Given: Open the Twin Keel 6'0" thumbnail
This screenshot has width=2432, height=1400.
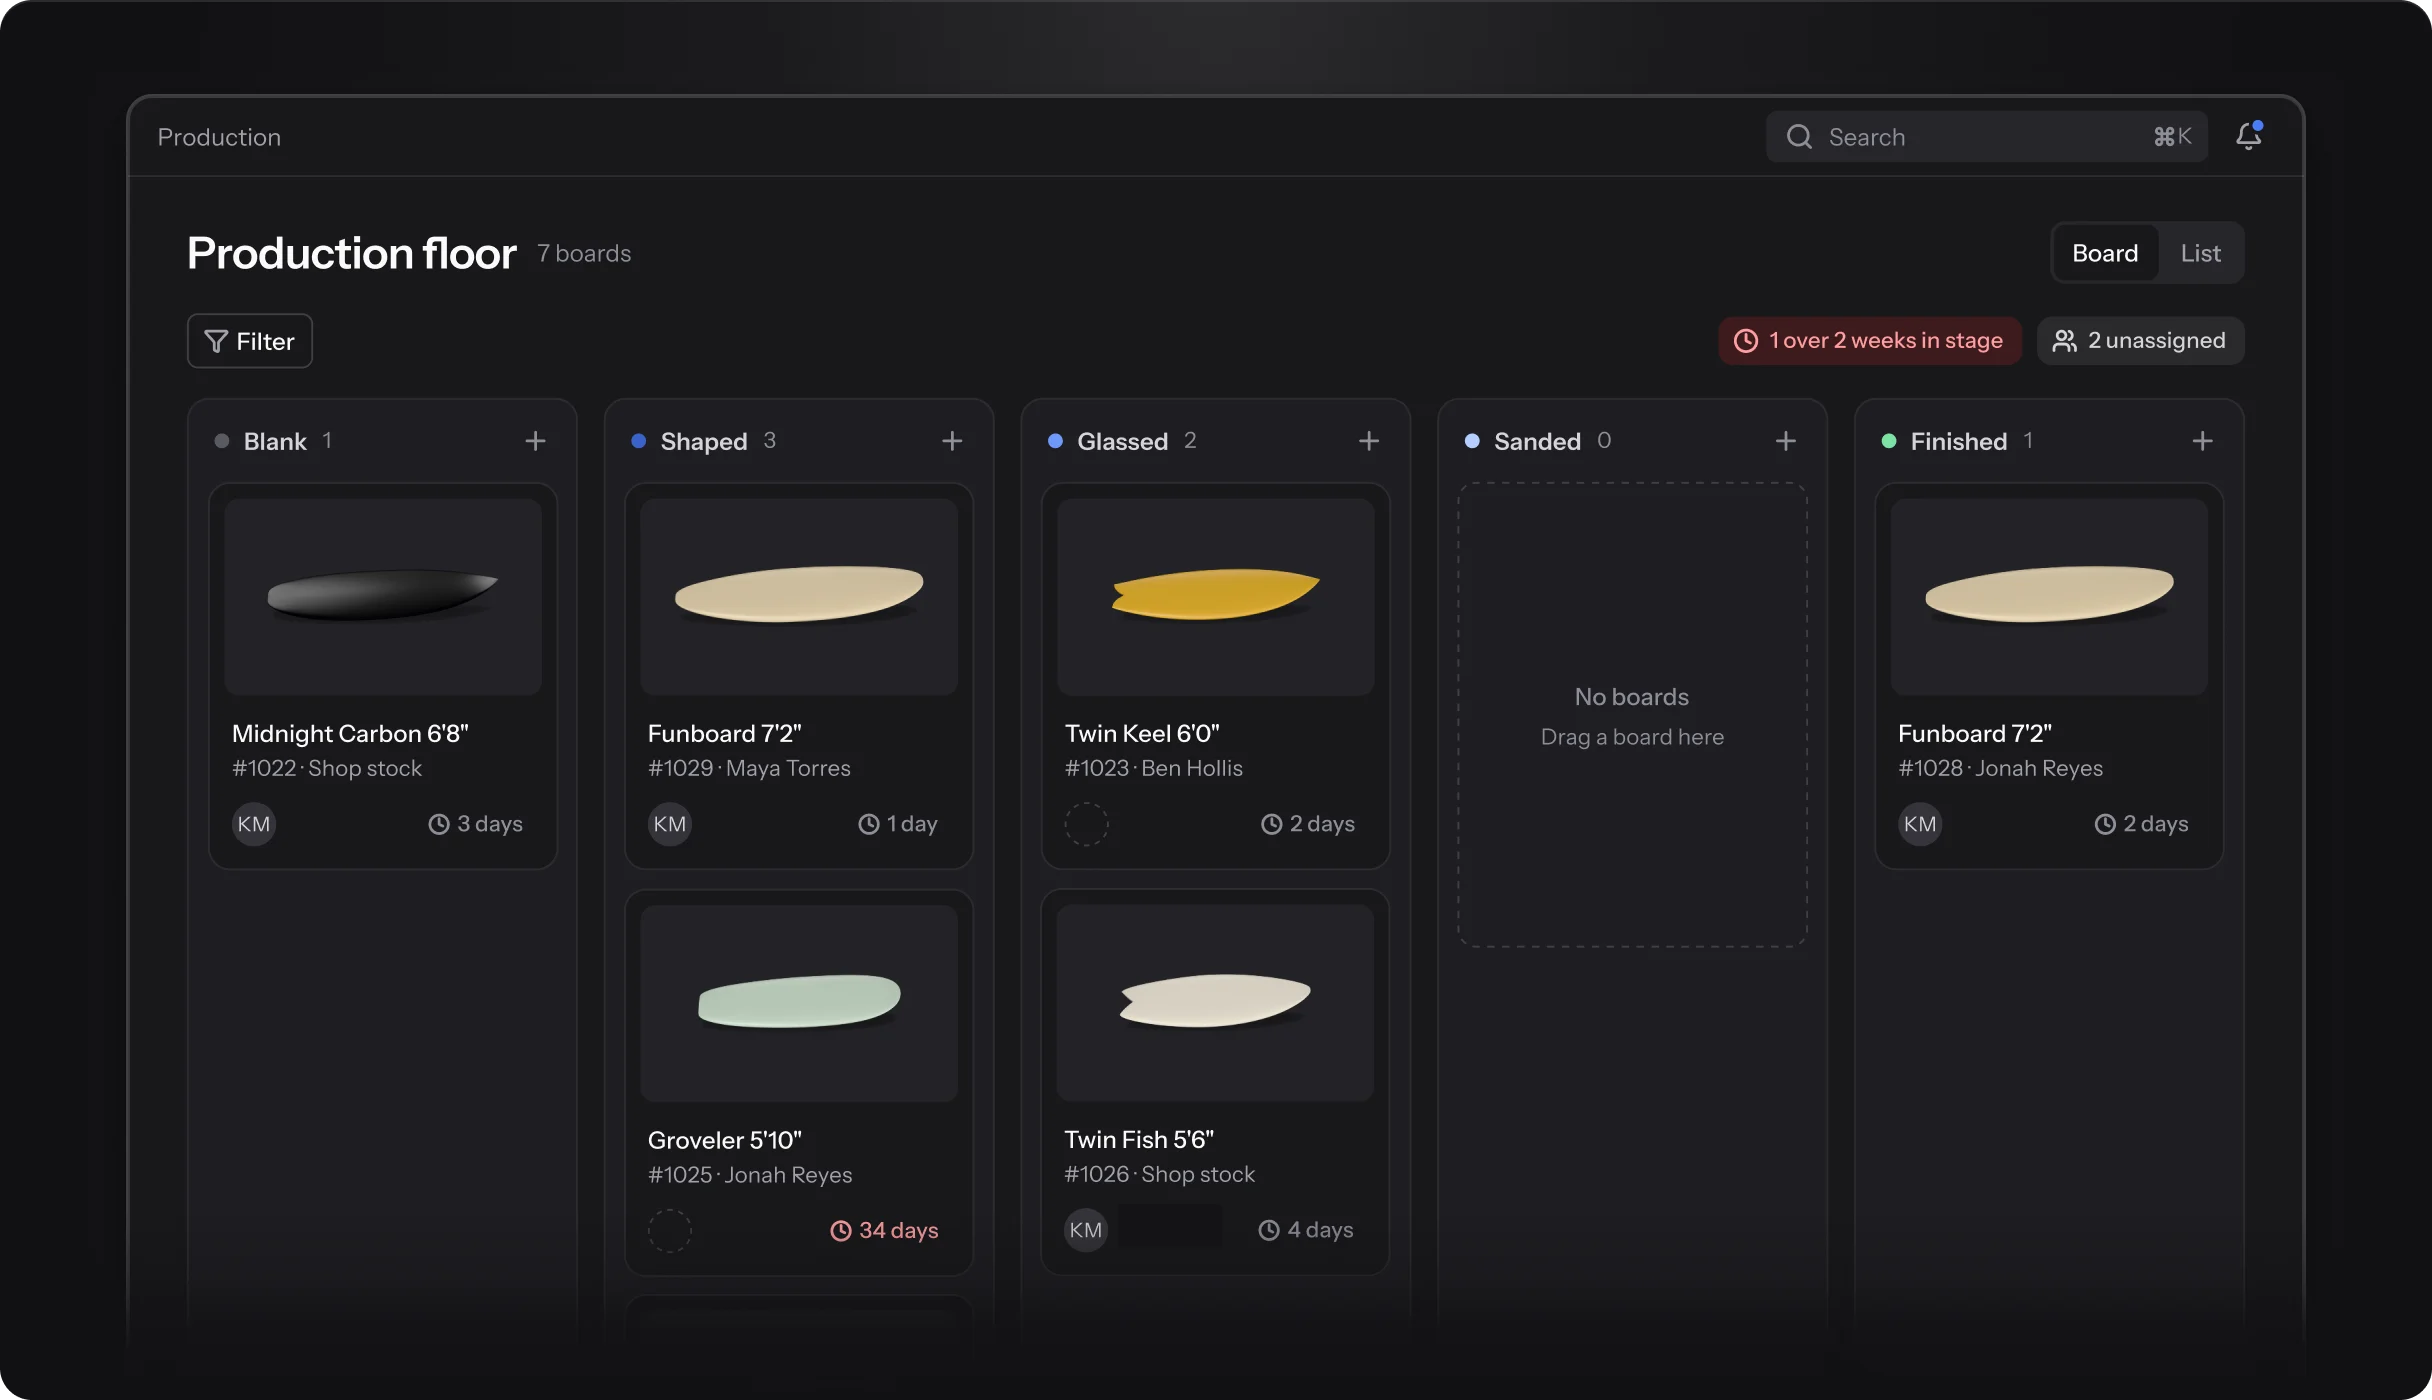Looking at the screenshot, I should click(x=1216, y=597).
